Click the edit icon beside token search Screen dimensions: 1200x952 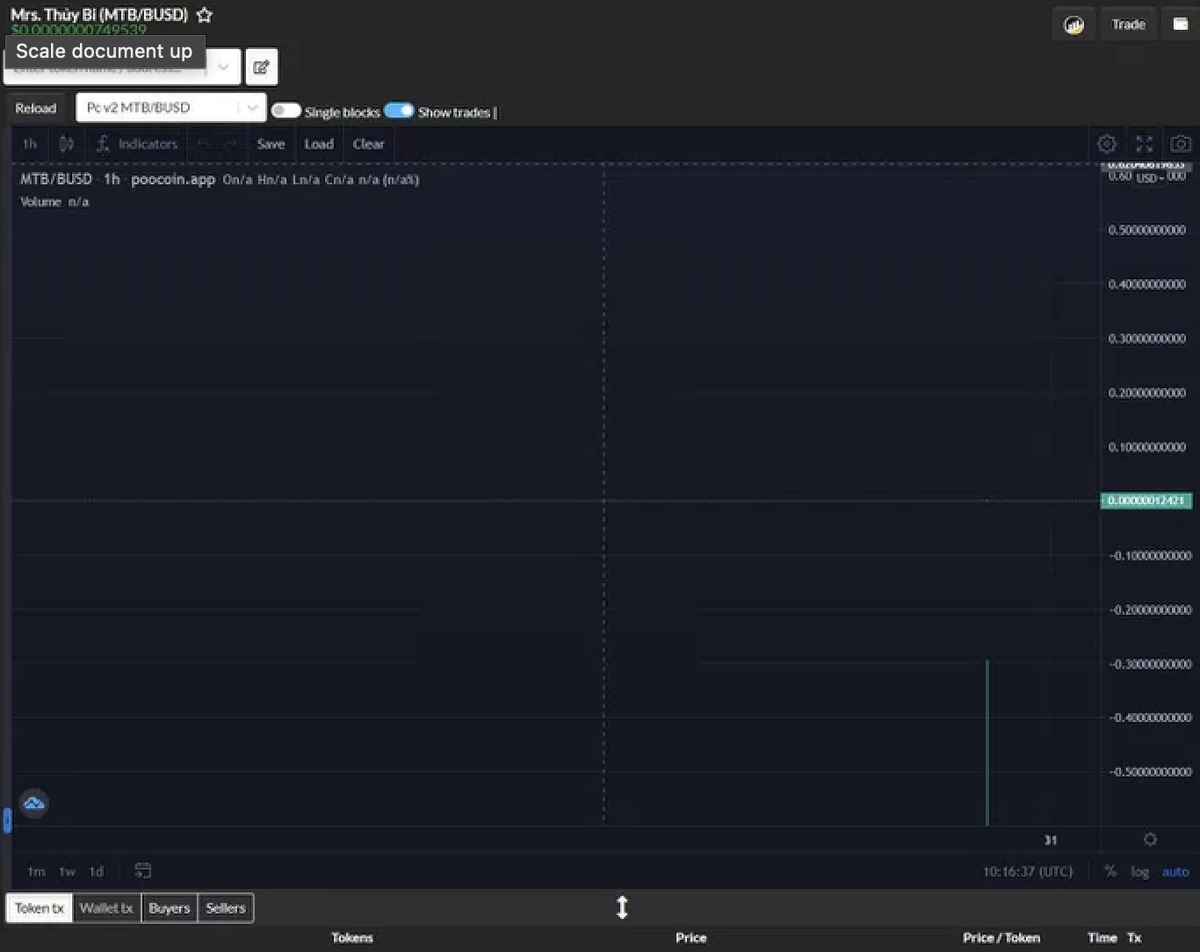click(x=261, y=67)
